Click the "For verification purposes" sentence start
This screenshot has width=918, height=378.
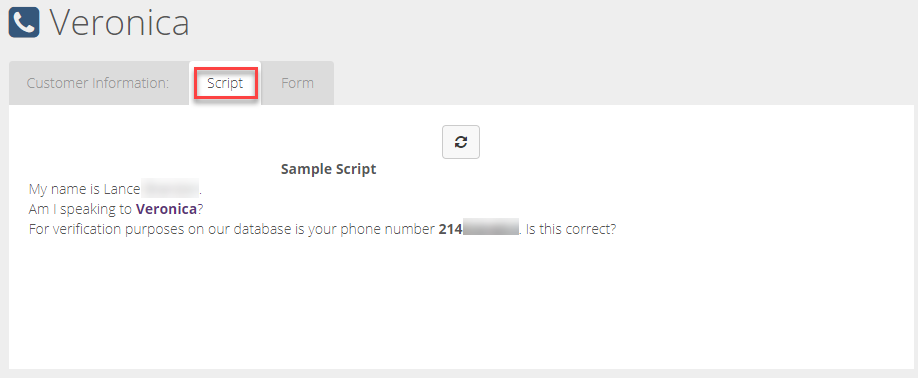(x=94, y=229)
